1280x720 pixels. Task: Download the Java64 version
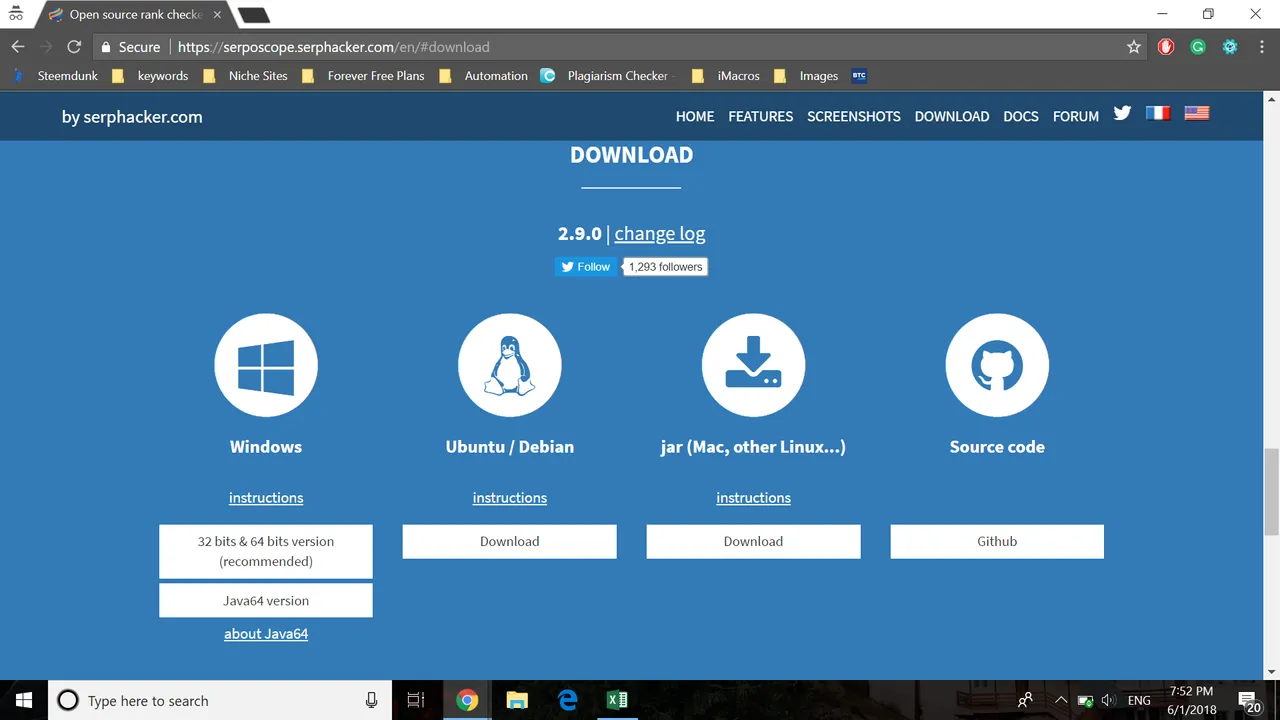point(266,601)
